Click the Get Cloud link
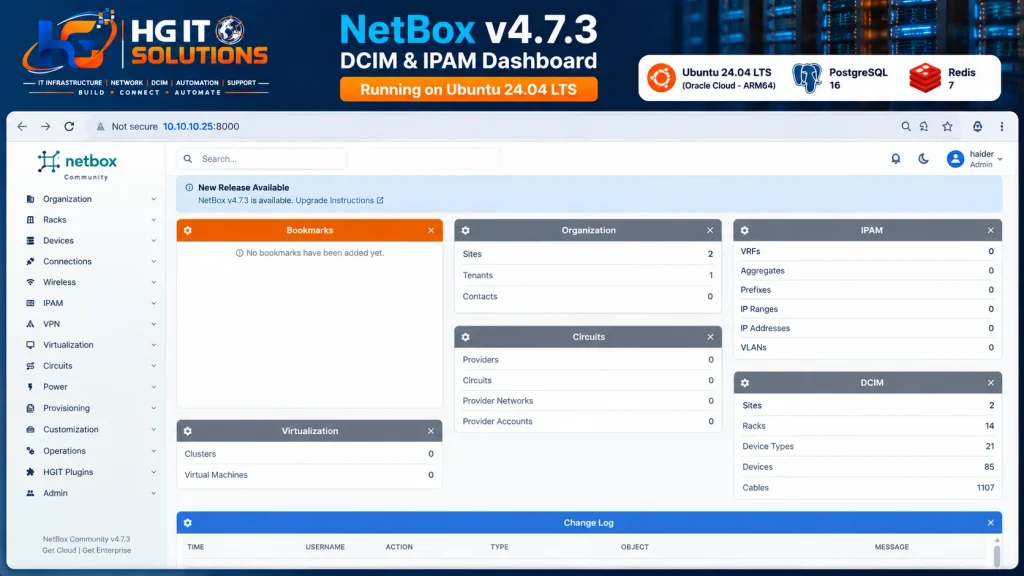This screenshot has width=1024, height=576. click(59, 551)
